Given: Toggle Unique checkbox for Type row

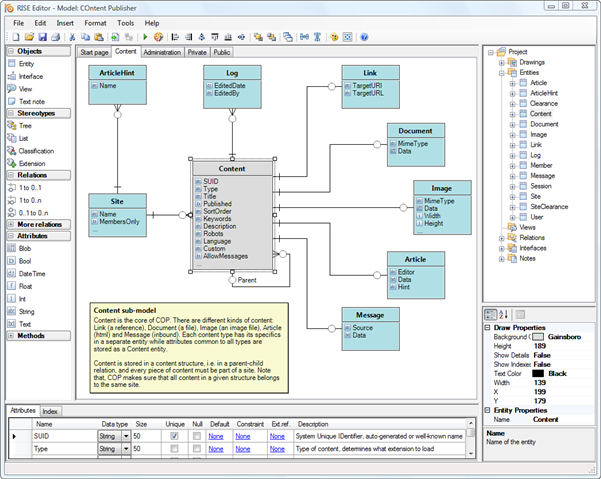Looking at the screenshot, I should 174,449.
